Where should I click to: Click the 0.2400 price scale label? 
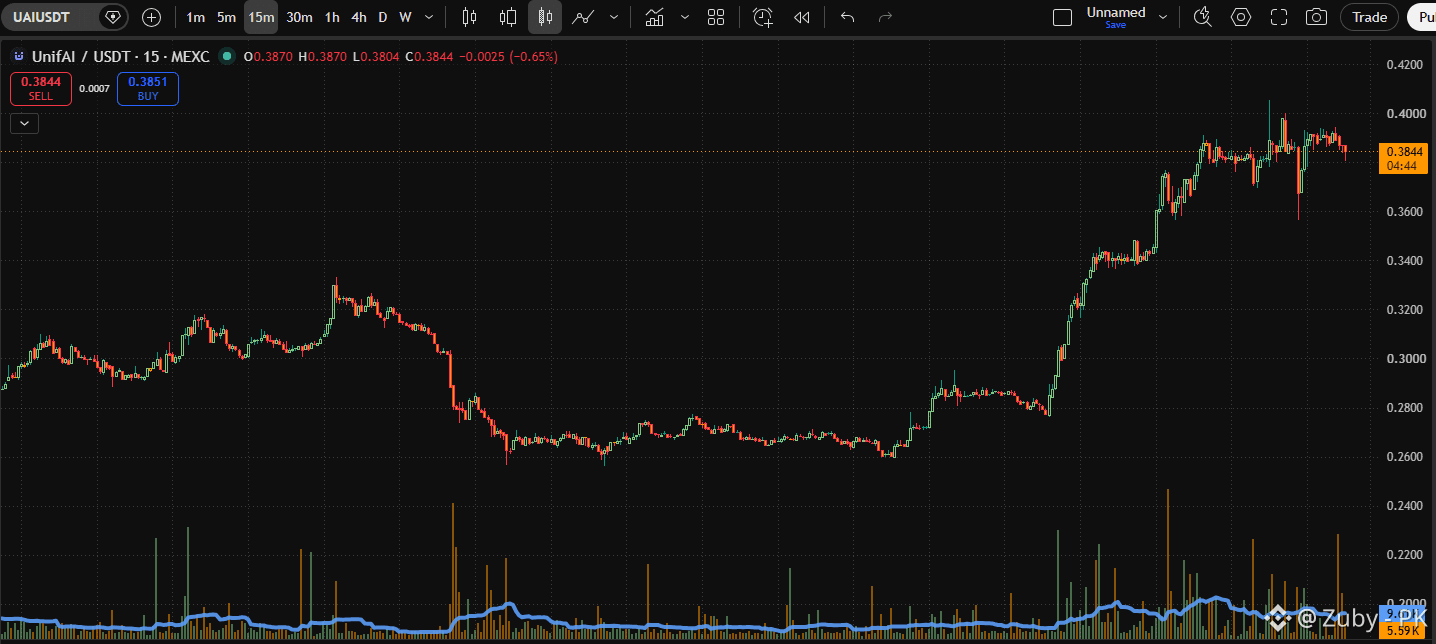tap(1404, 506)
